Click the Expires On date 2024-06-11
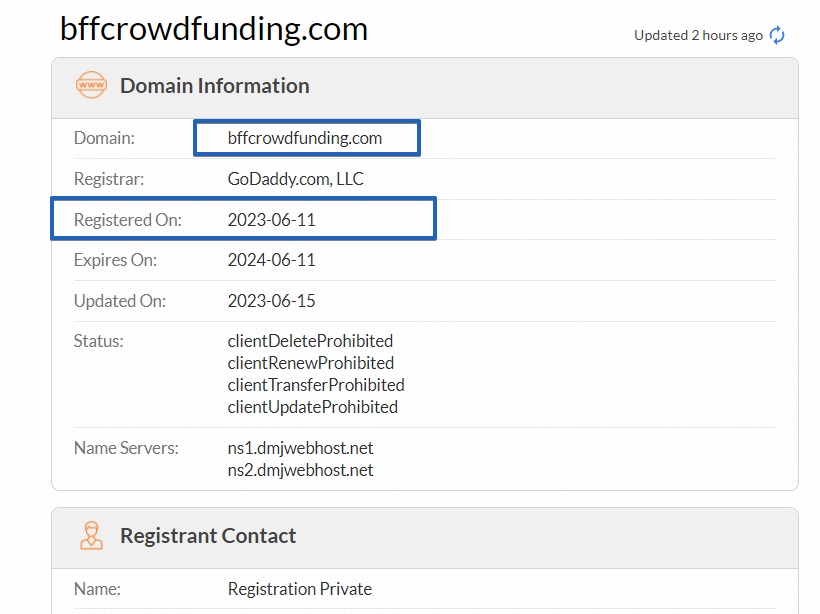Image resolution: width=820 pixels, height=614 pixels. tap(271, 260)
